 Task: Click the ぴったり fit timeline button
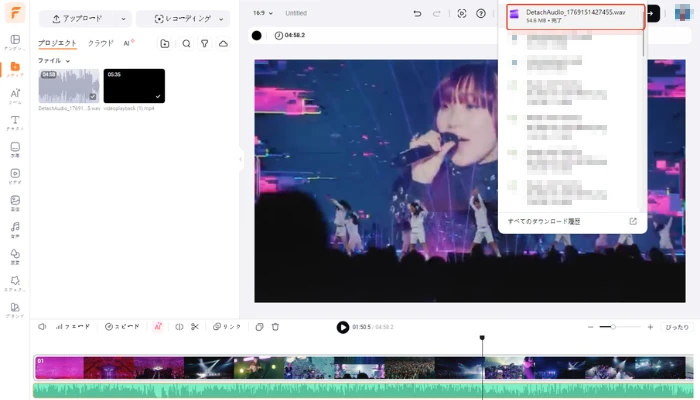677,327
